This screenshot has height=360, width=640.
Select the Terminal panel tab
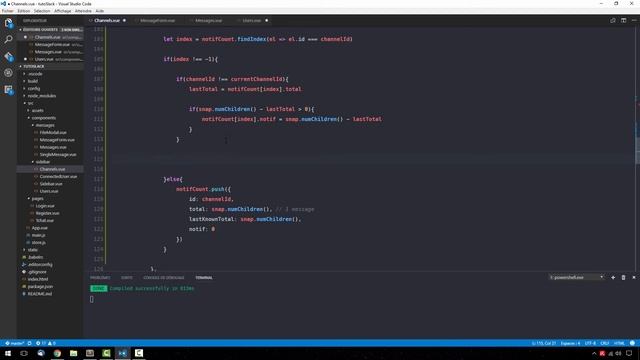[x=204, y=278]
